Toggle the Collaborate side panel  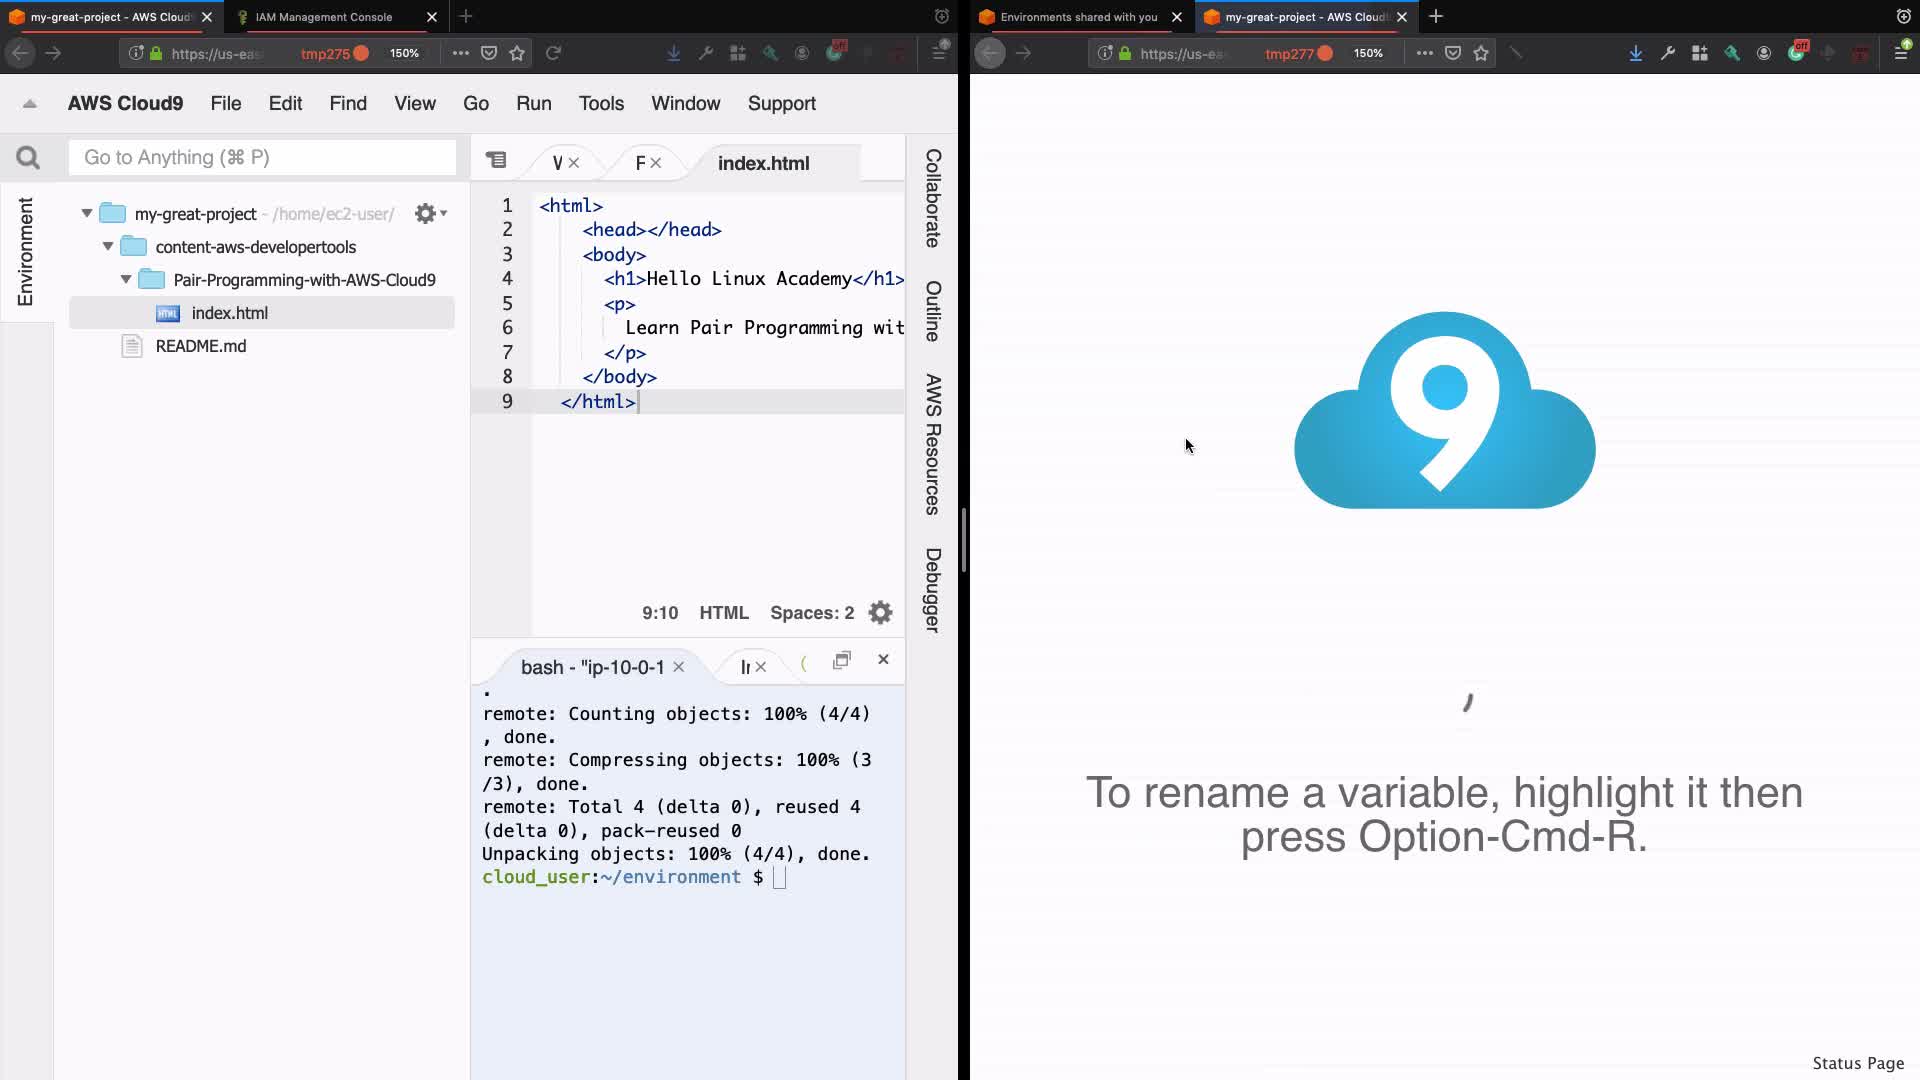[932, 198]
